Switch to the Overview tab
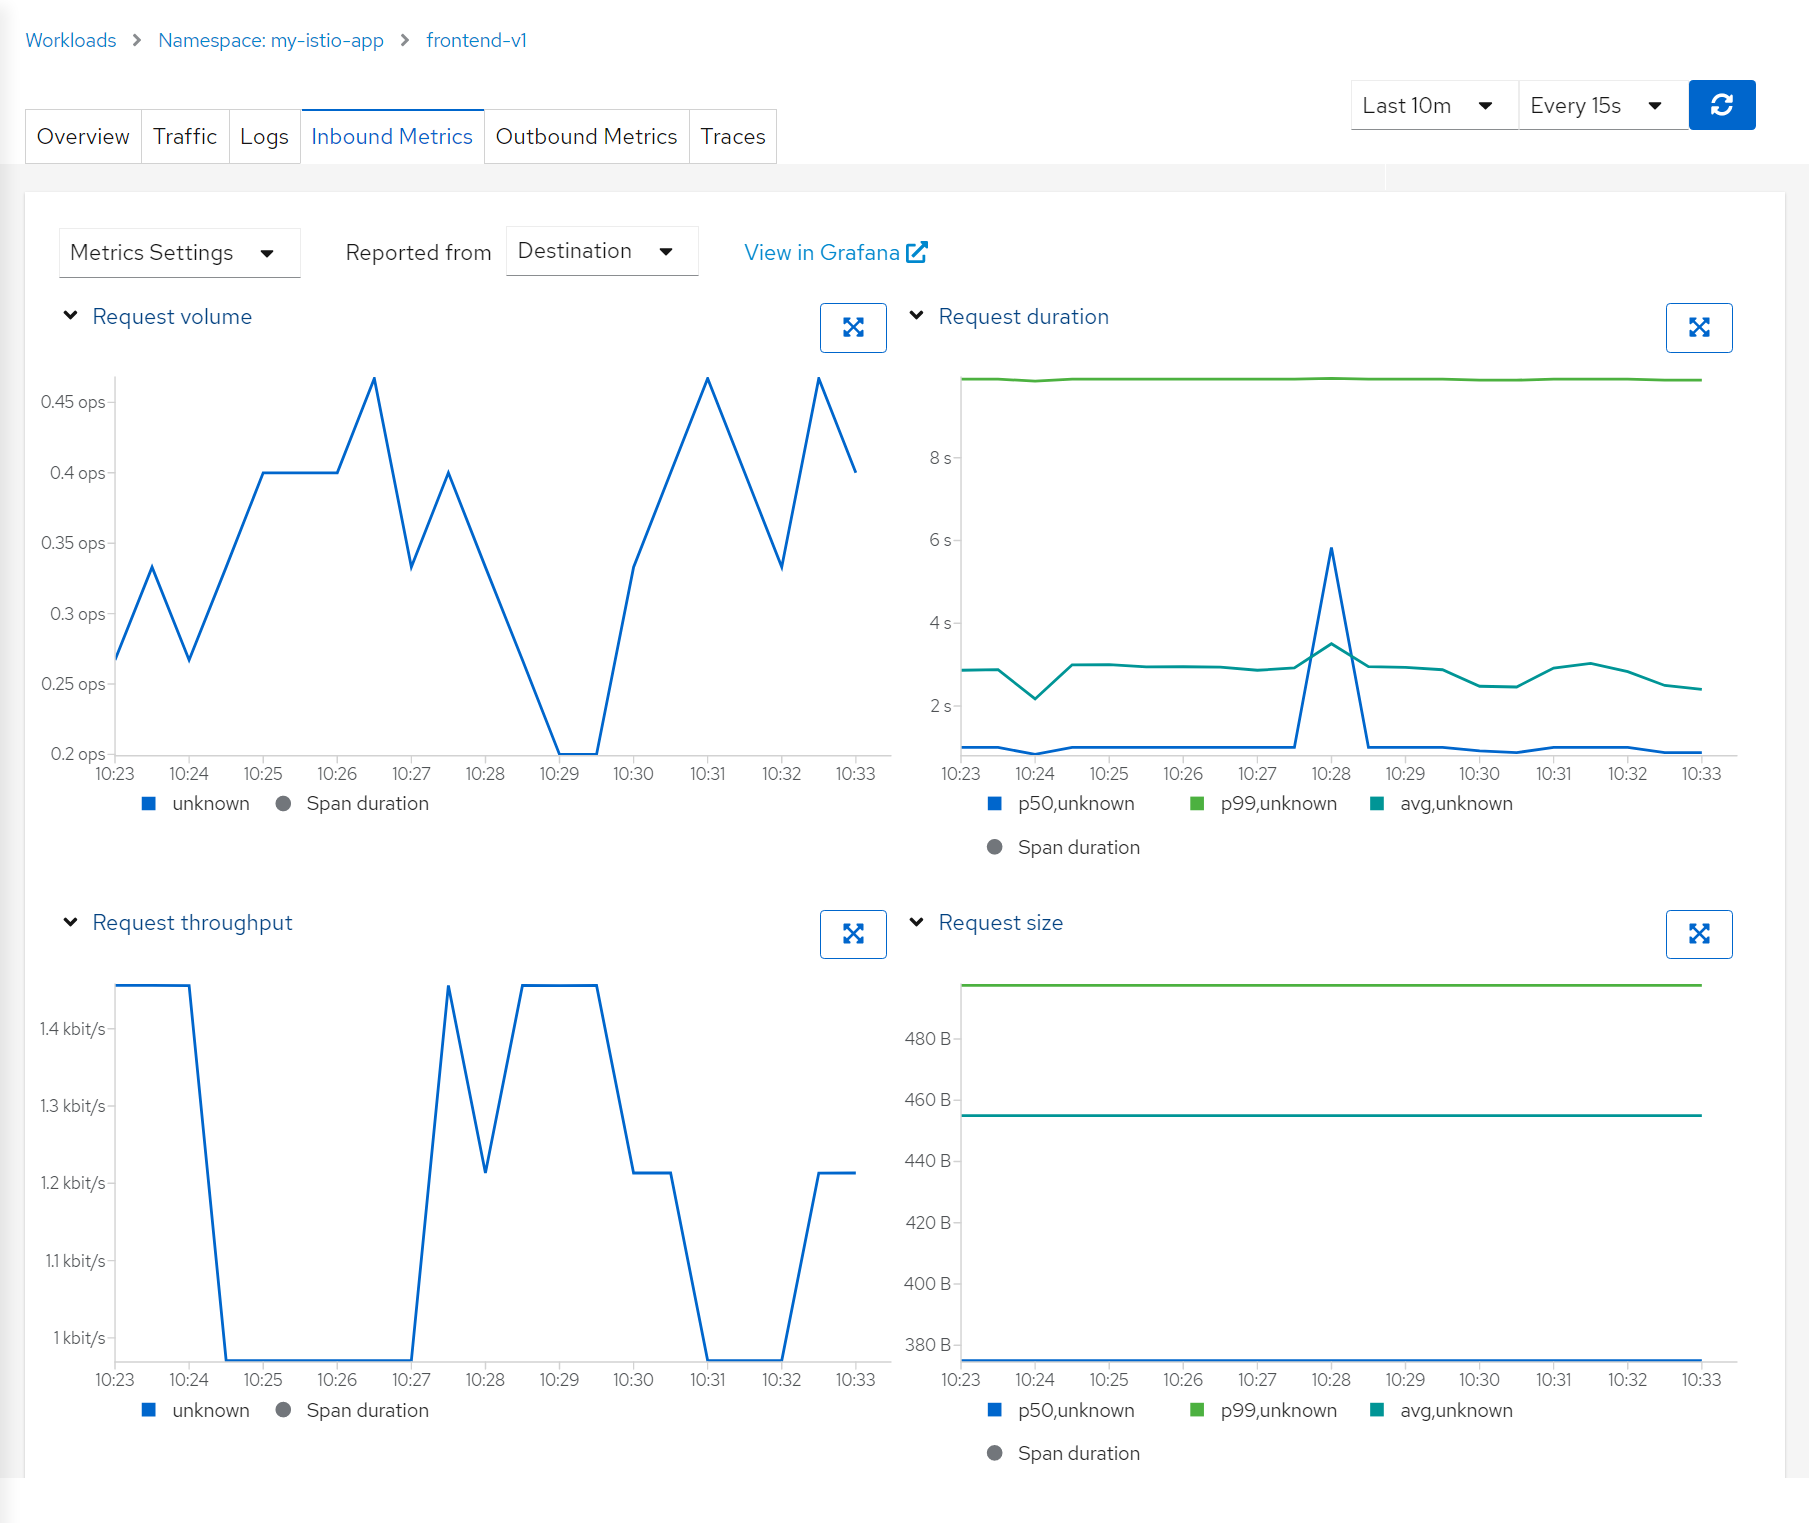Screen dimensions: 1809x1523 (x=83, y=136)
